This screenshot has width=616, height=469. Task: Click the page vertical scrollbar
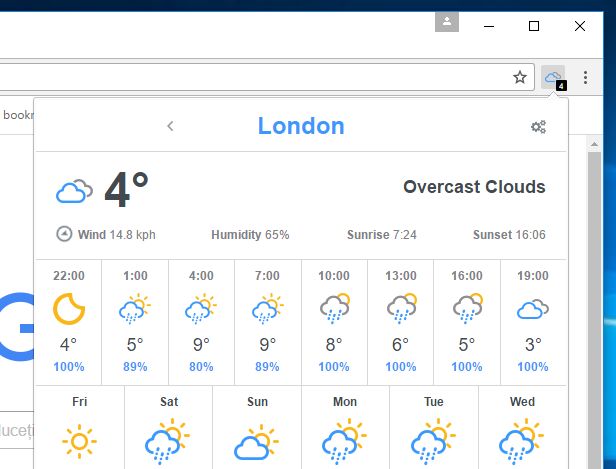(x=594, y=300)
